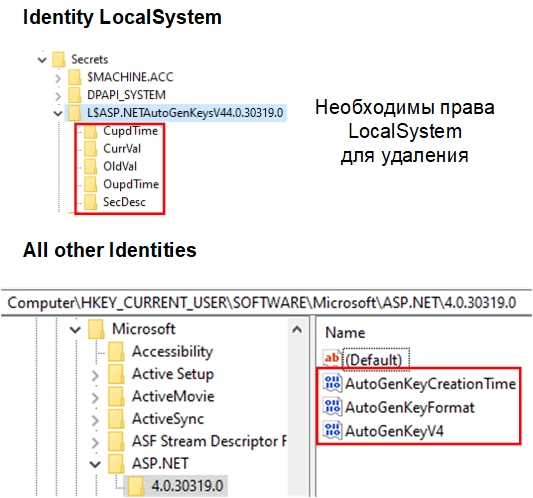Viewport: 533px width, 498px height.
Task: Select the DPAPI_SYSTEM key label
Action: click(x=126, y=95)
